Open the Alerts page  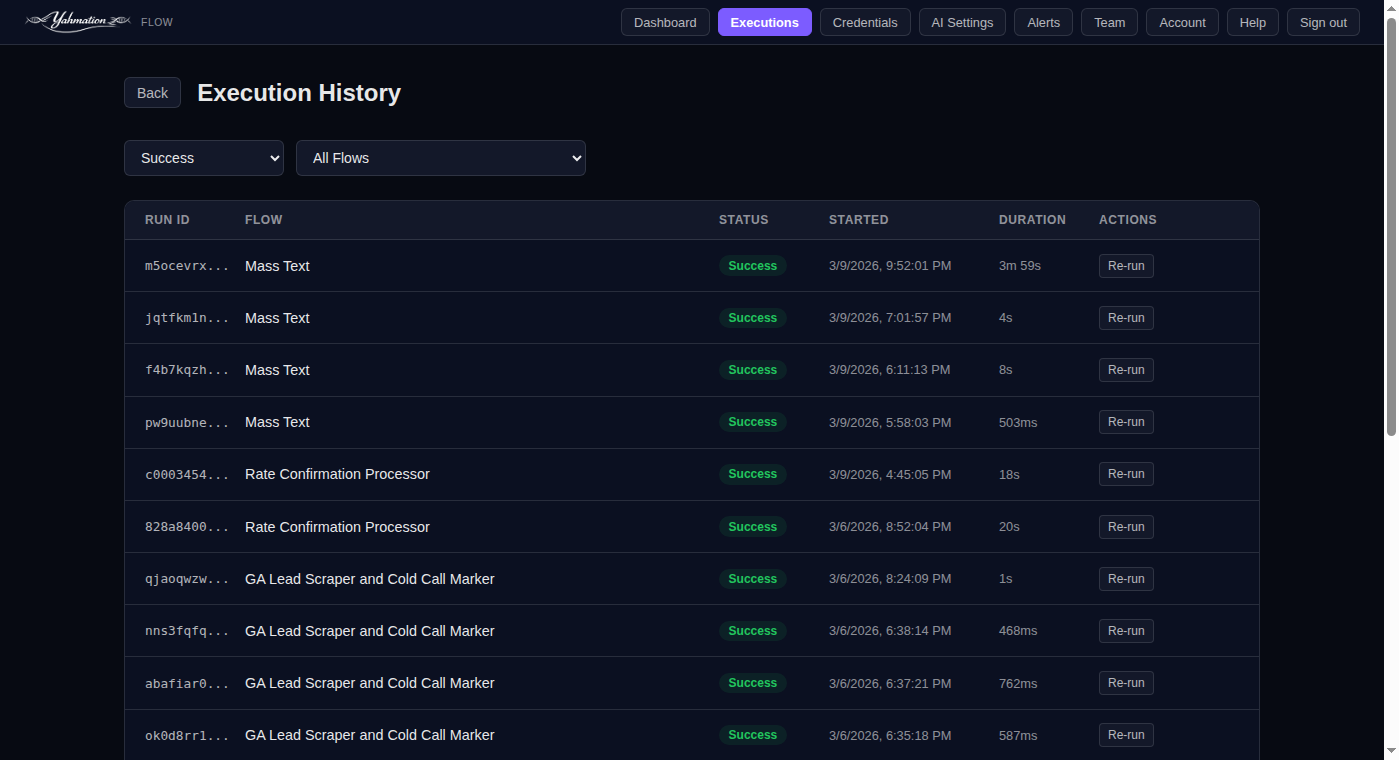tap(1043, 22)
